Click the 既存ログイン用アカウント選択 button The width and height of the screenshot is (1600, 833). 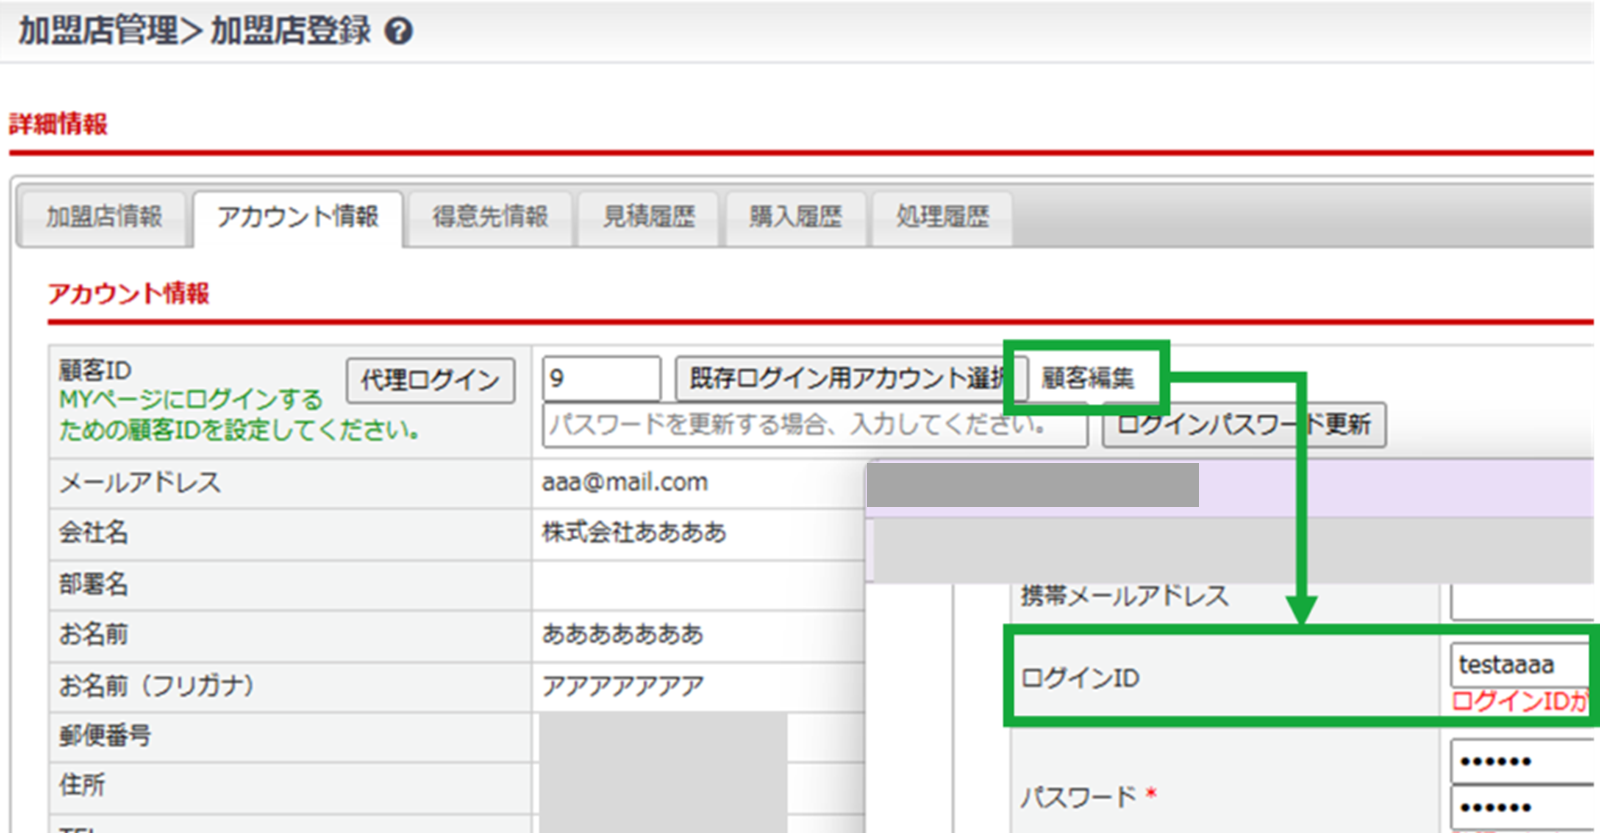point(850,378)
